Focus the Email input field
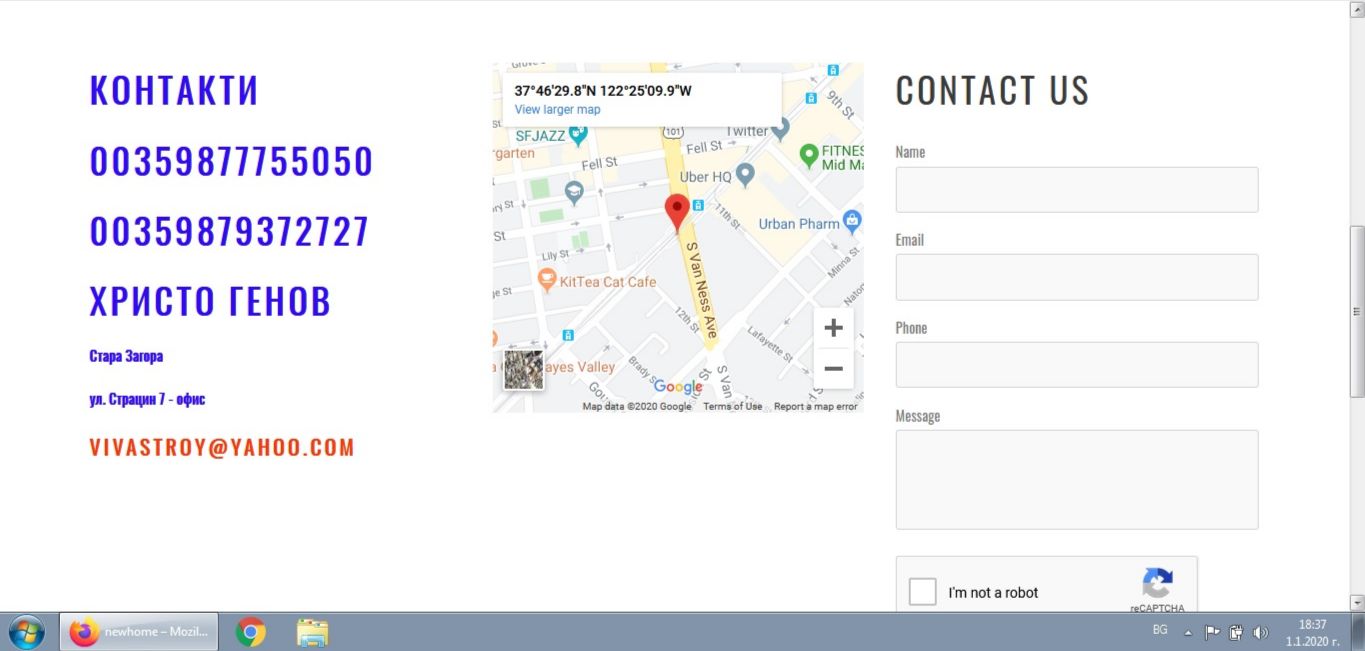1365x651 pixels. [1077, 277]
